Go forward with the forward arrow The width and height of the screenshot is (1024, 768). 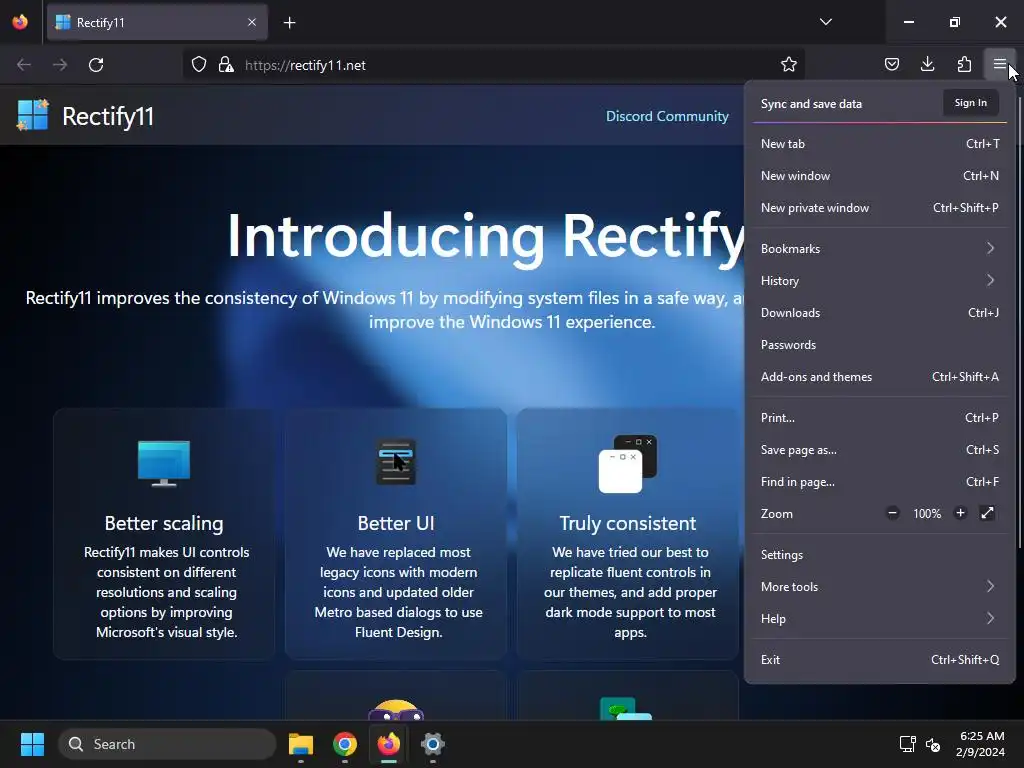[x=60, y=65]
